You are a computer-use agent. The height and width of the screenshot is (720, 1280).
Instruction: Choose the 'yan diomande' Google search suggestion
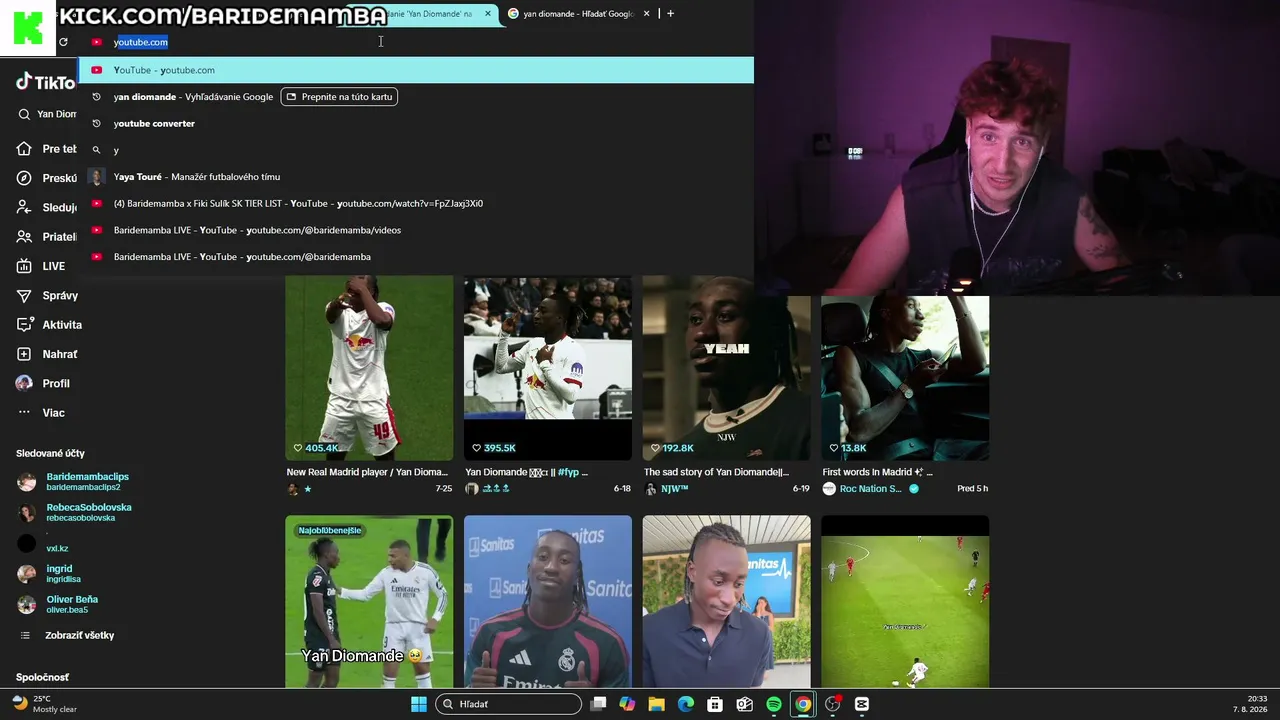(x=193, y=97)
